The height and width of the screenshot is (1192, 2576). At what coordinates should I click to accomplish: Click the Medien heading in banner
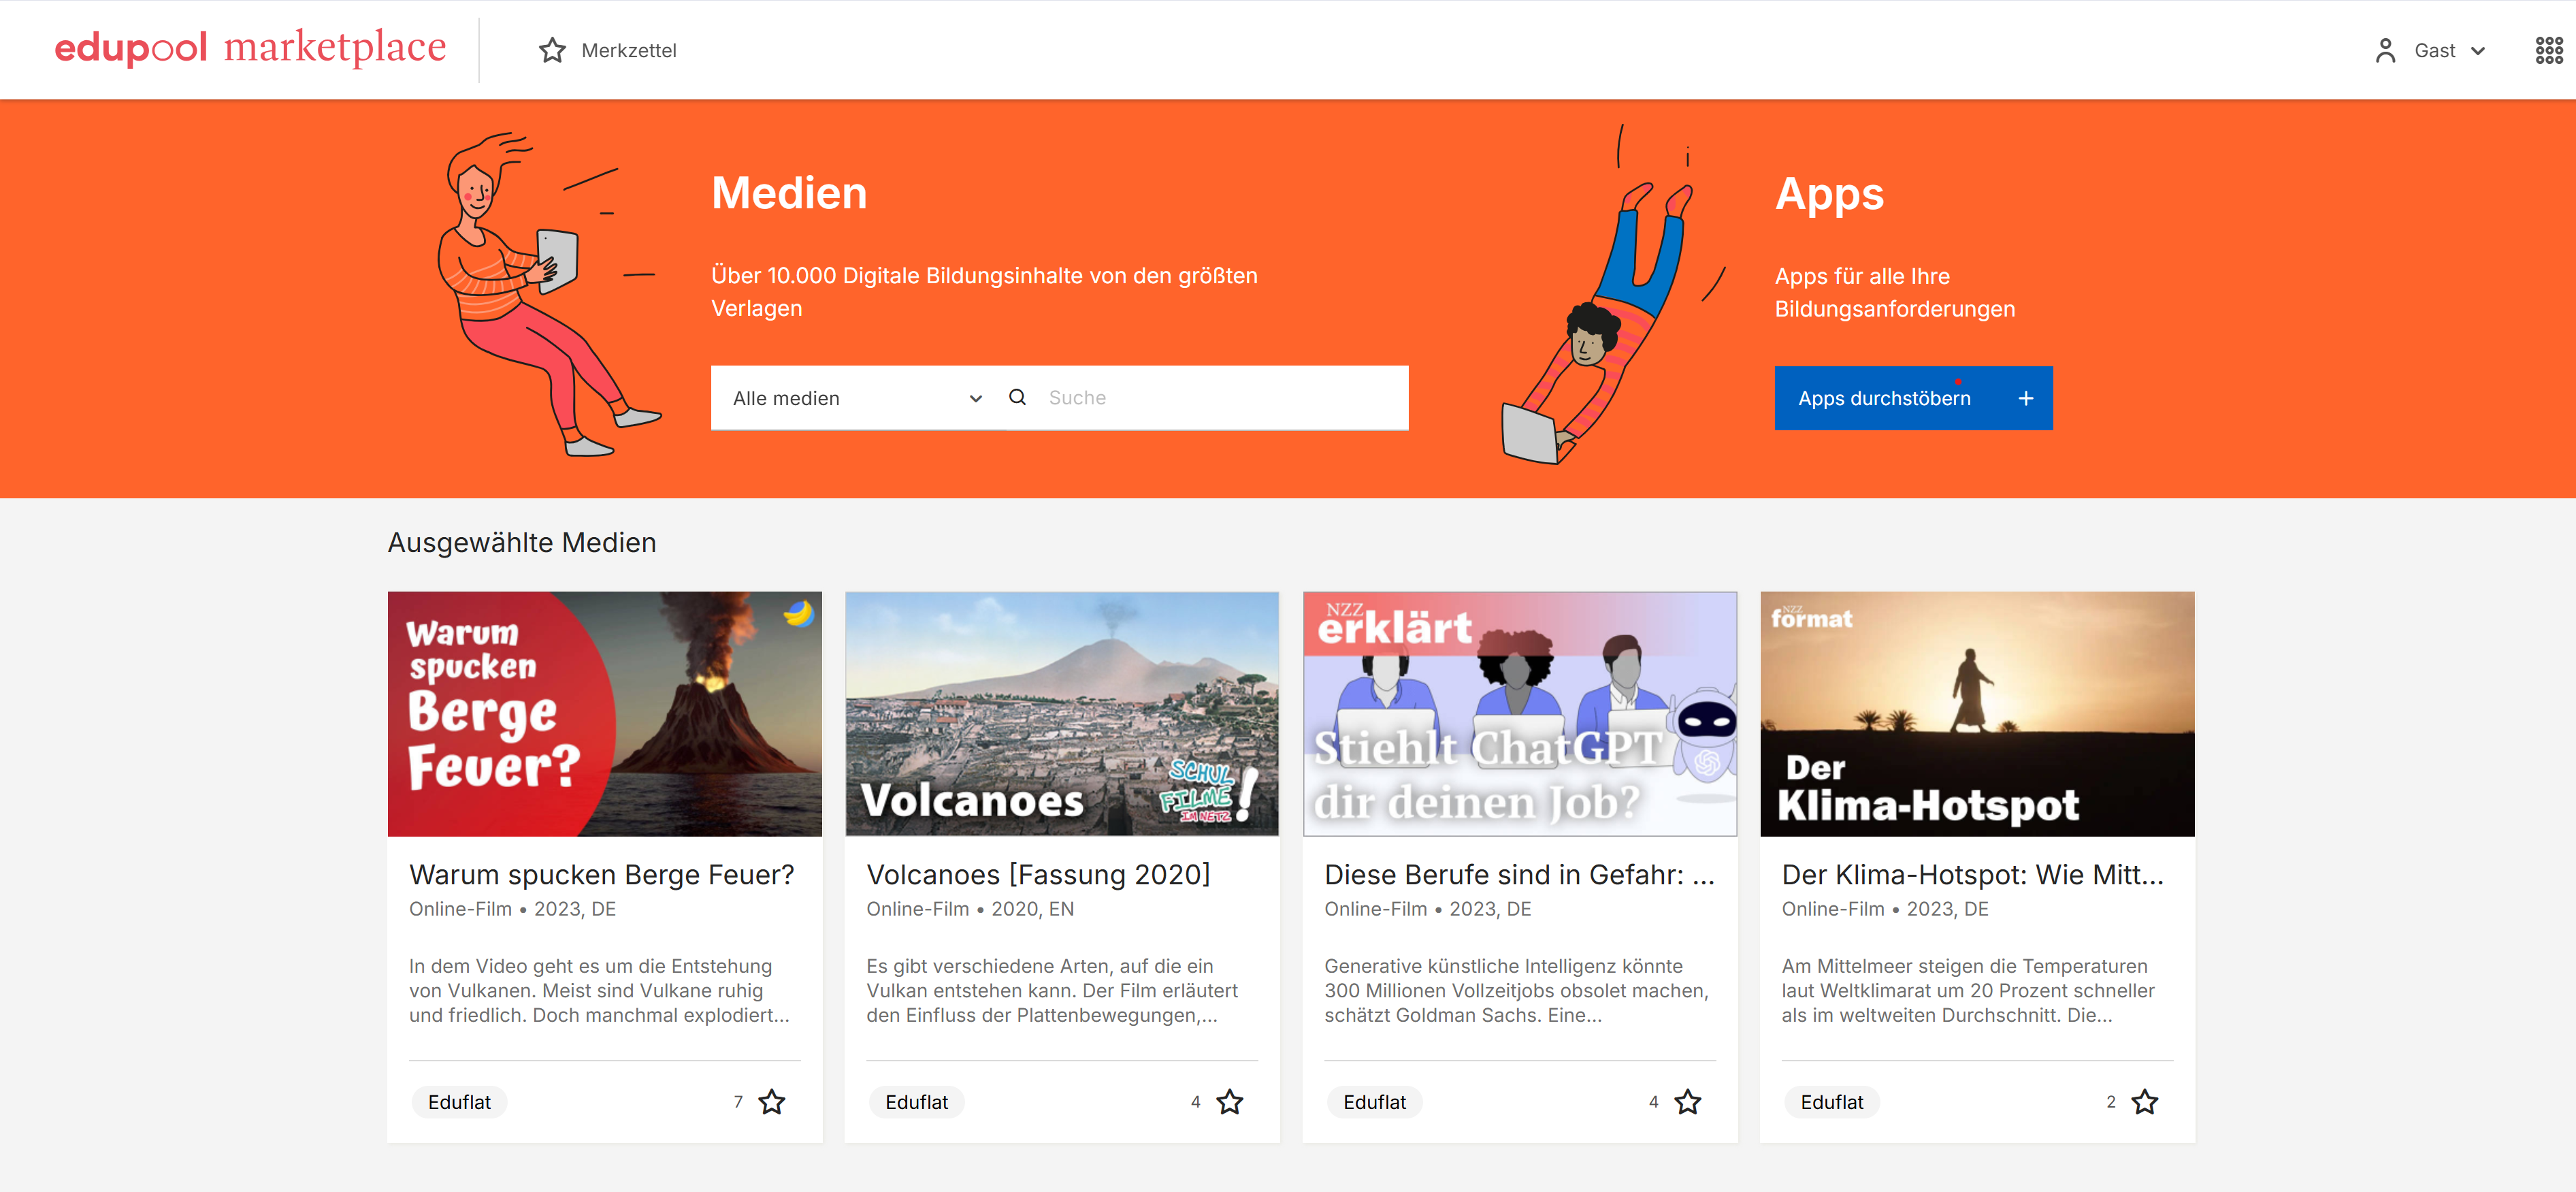[x=789, y=193]
